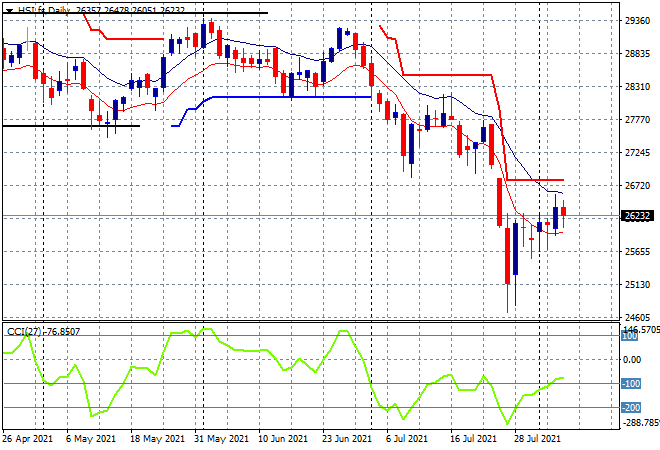Click the CCI level 100 tag

coord(629,336)
